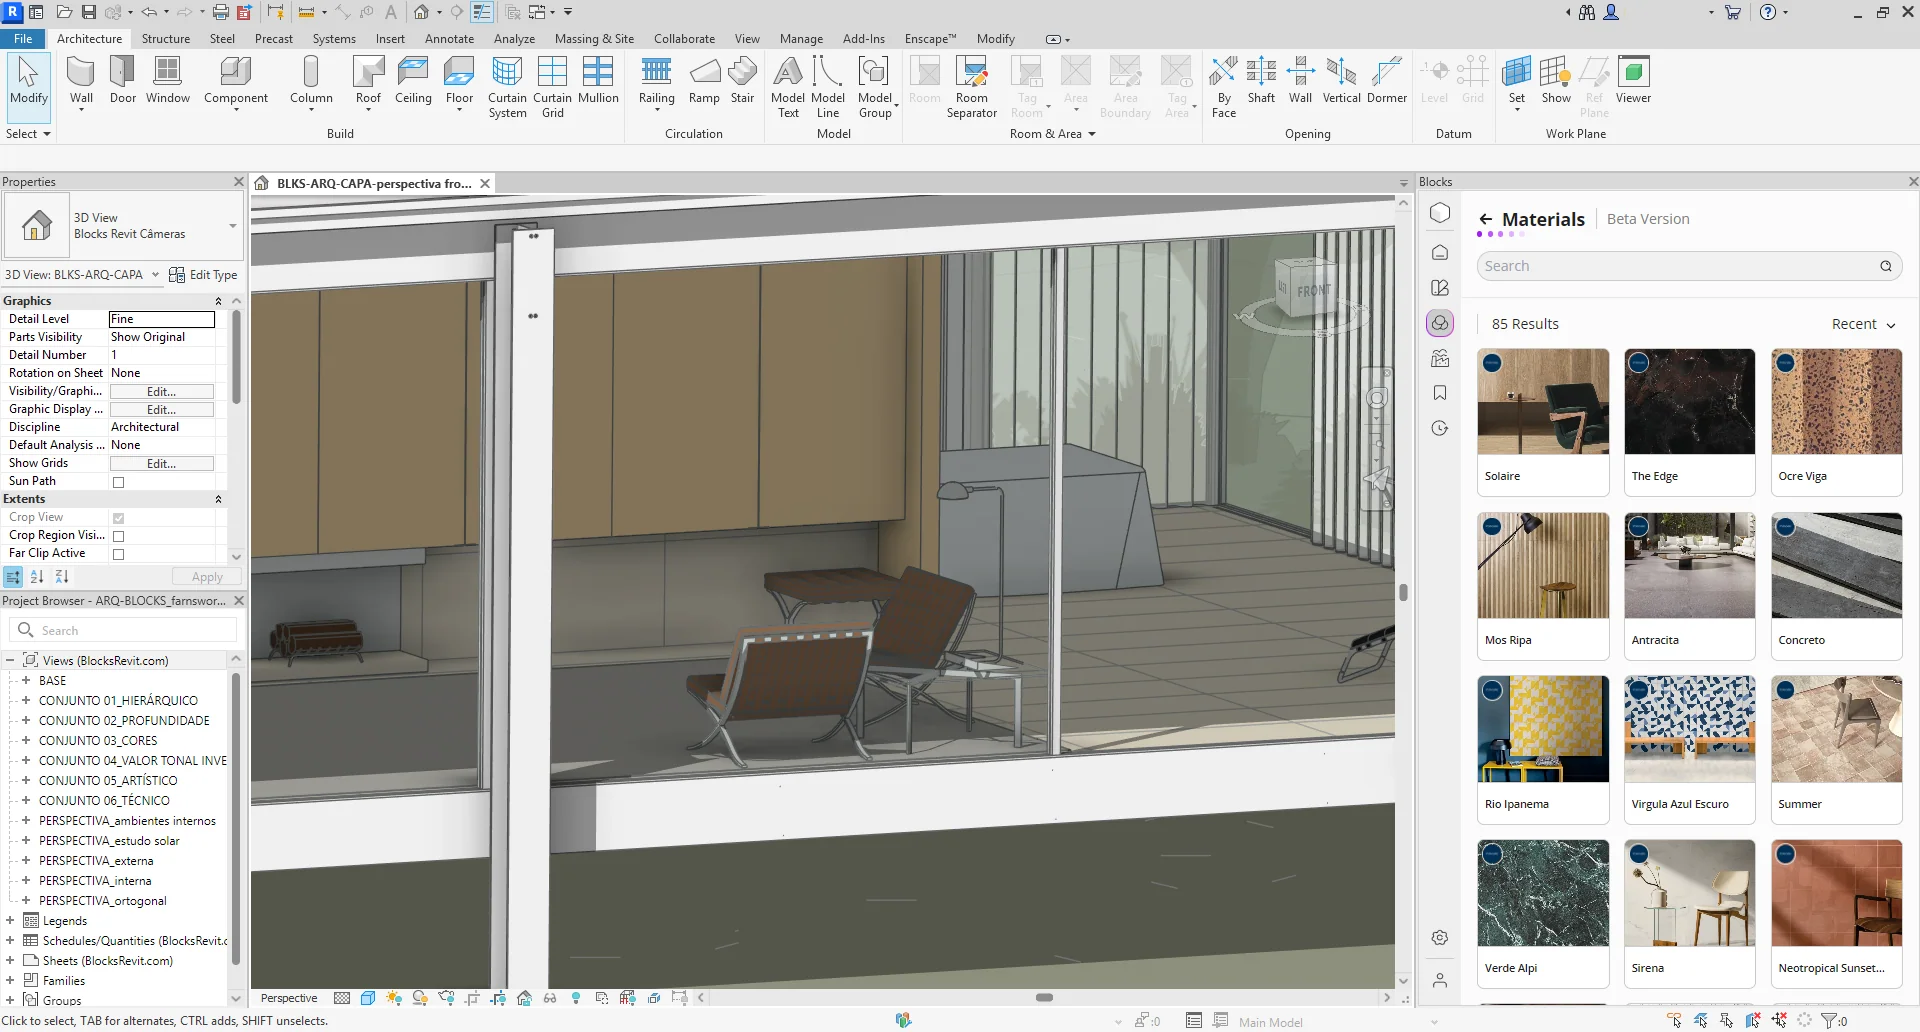1920x1032 pixels.
Task: Expand the Legends tree node
Action: (10, 921)
